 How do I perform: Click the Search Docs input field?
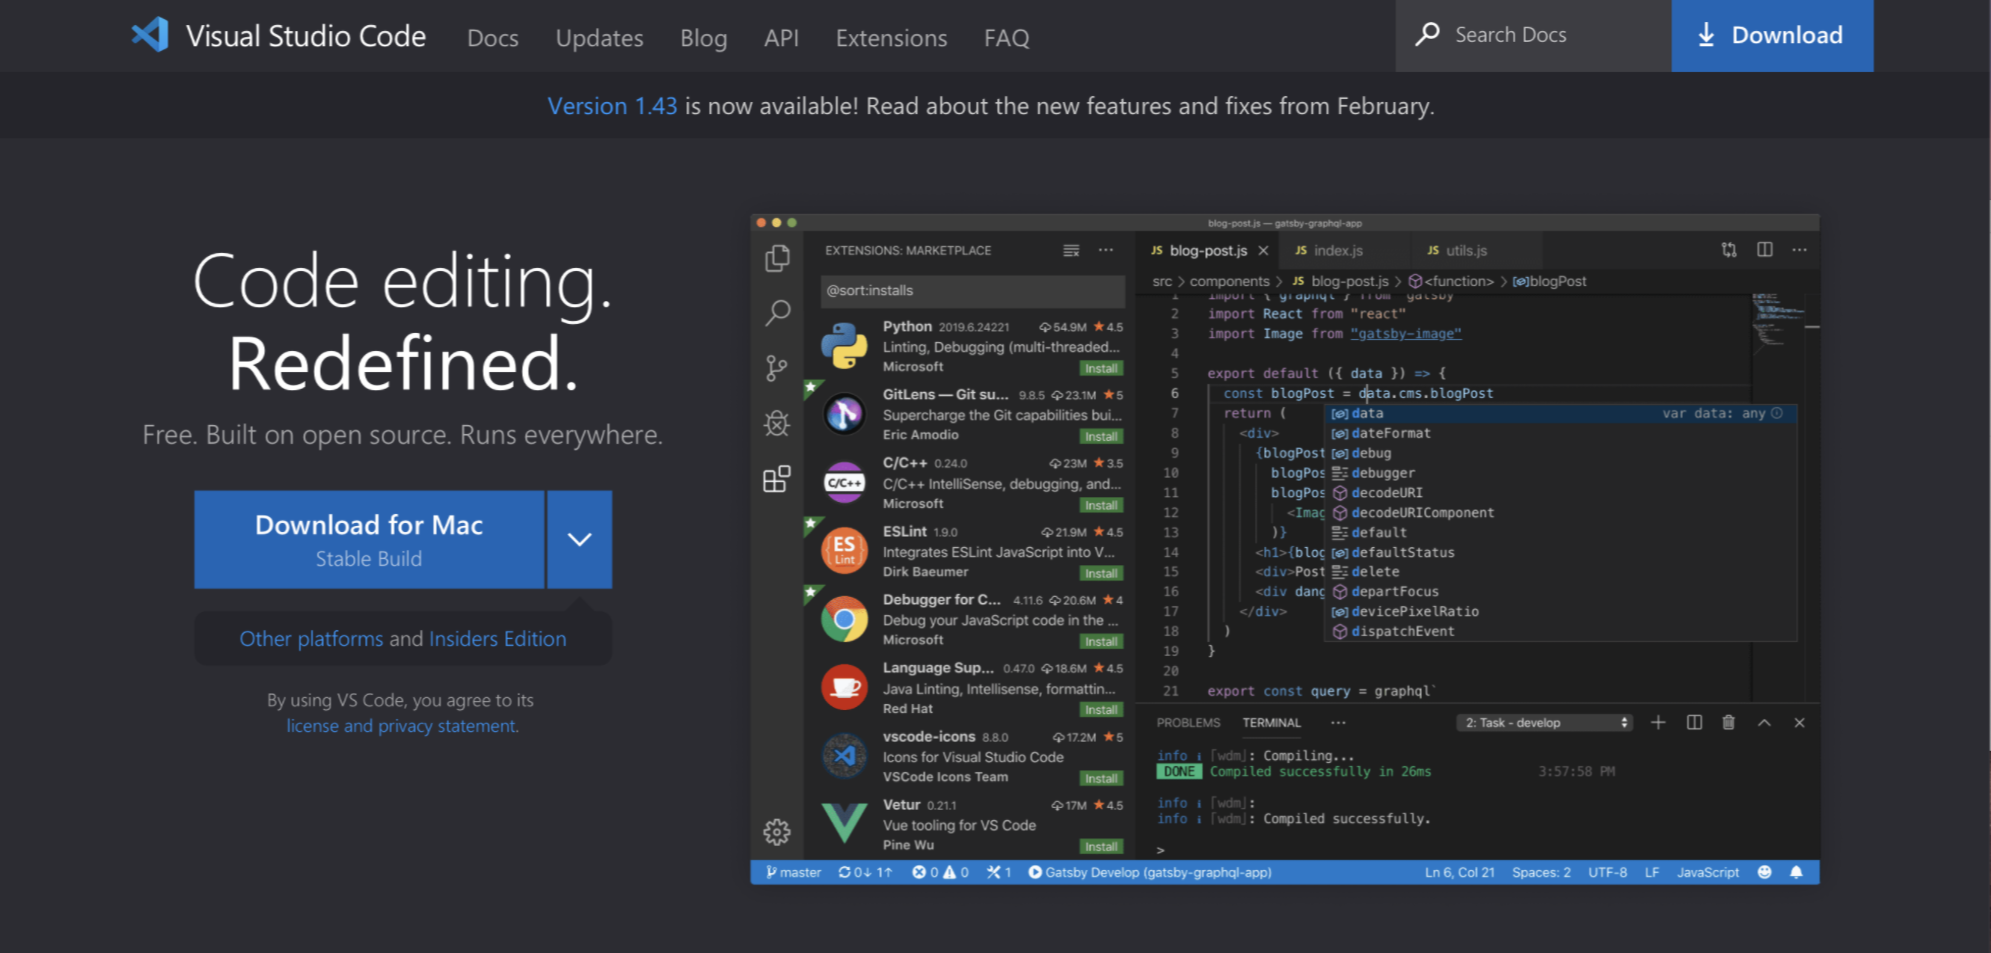click(1533, 35)
